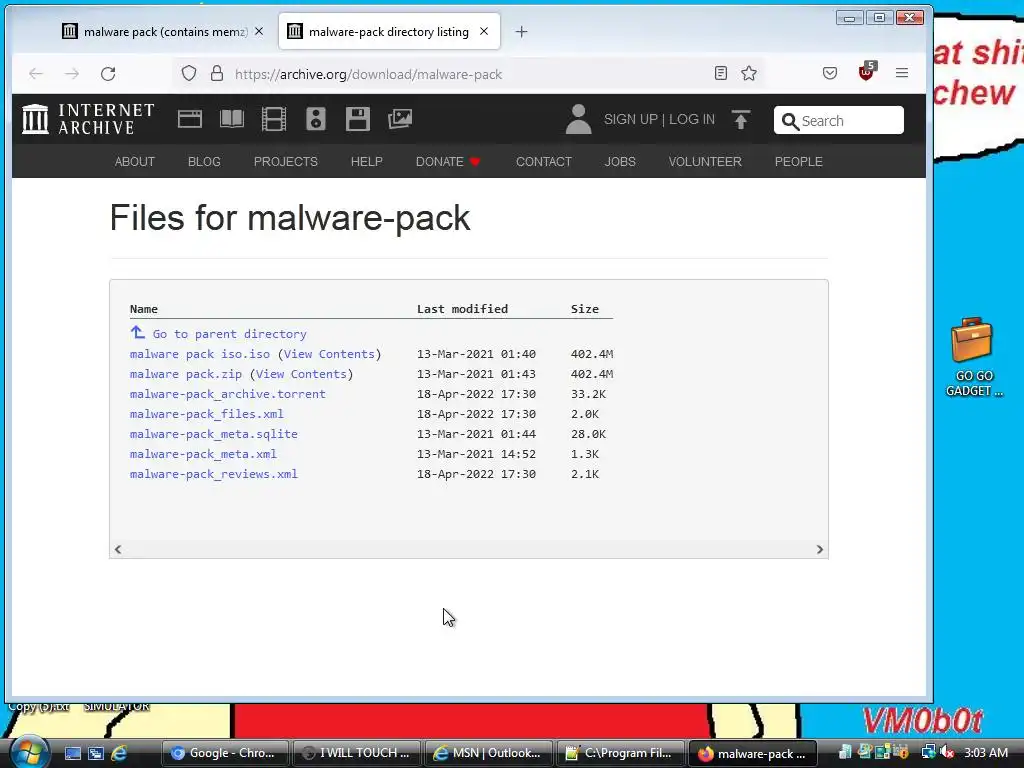
Task: Open the ABOUT menu item
Action: pos(135,161)
